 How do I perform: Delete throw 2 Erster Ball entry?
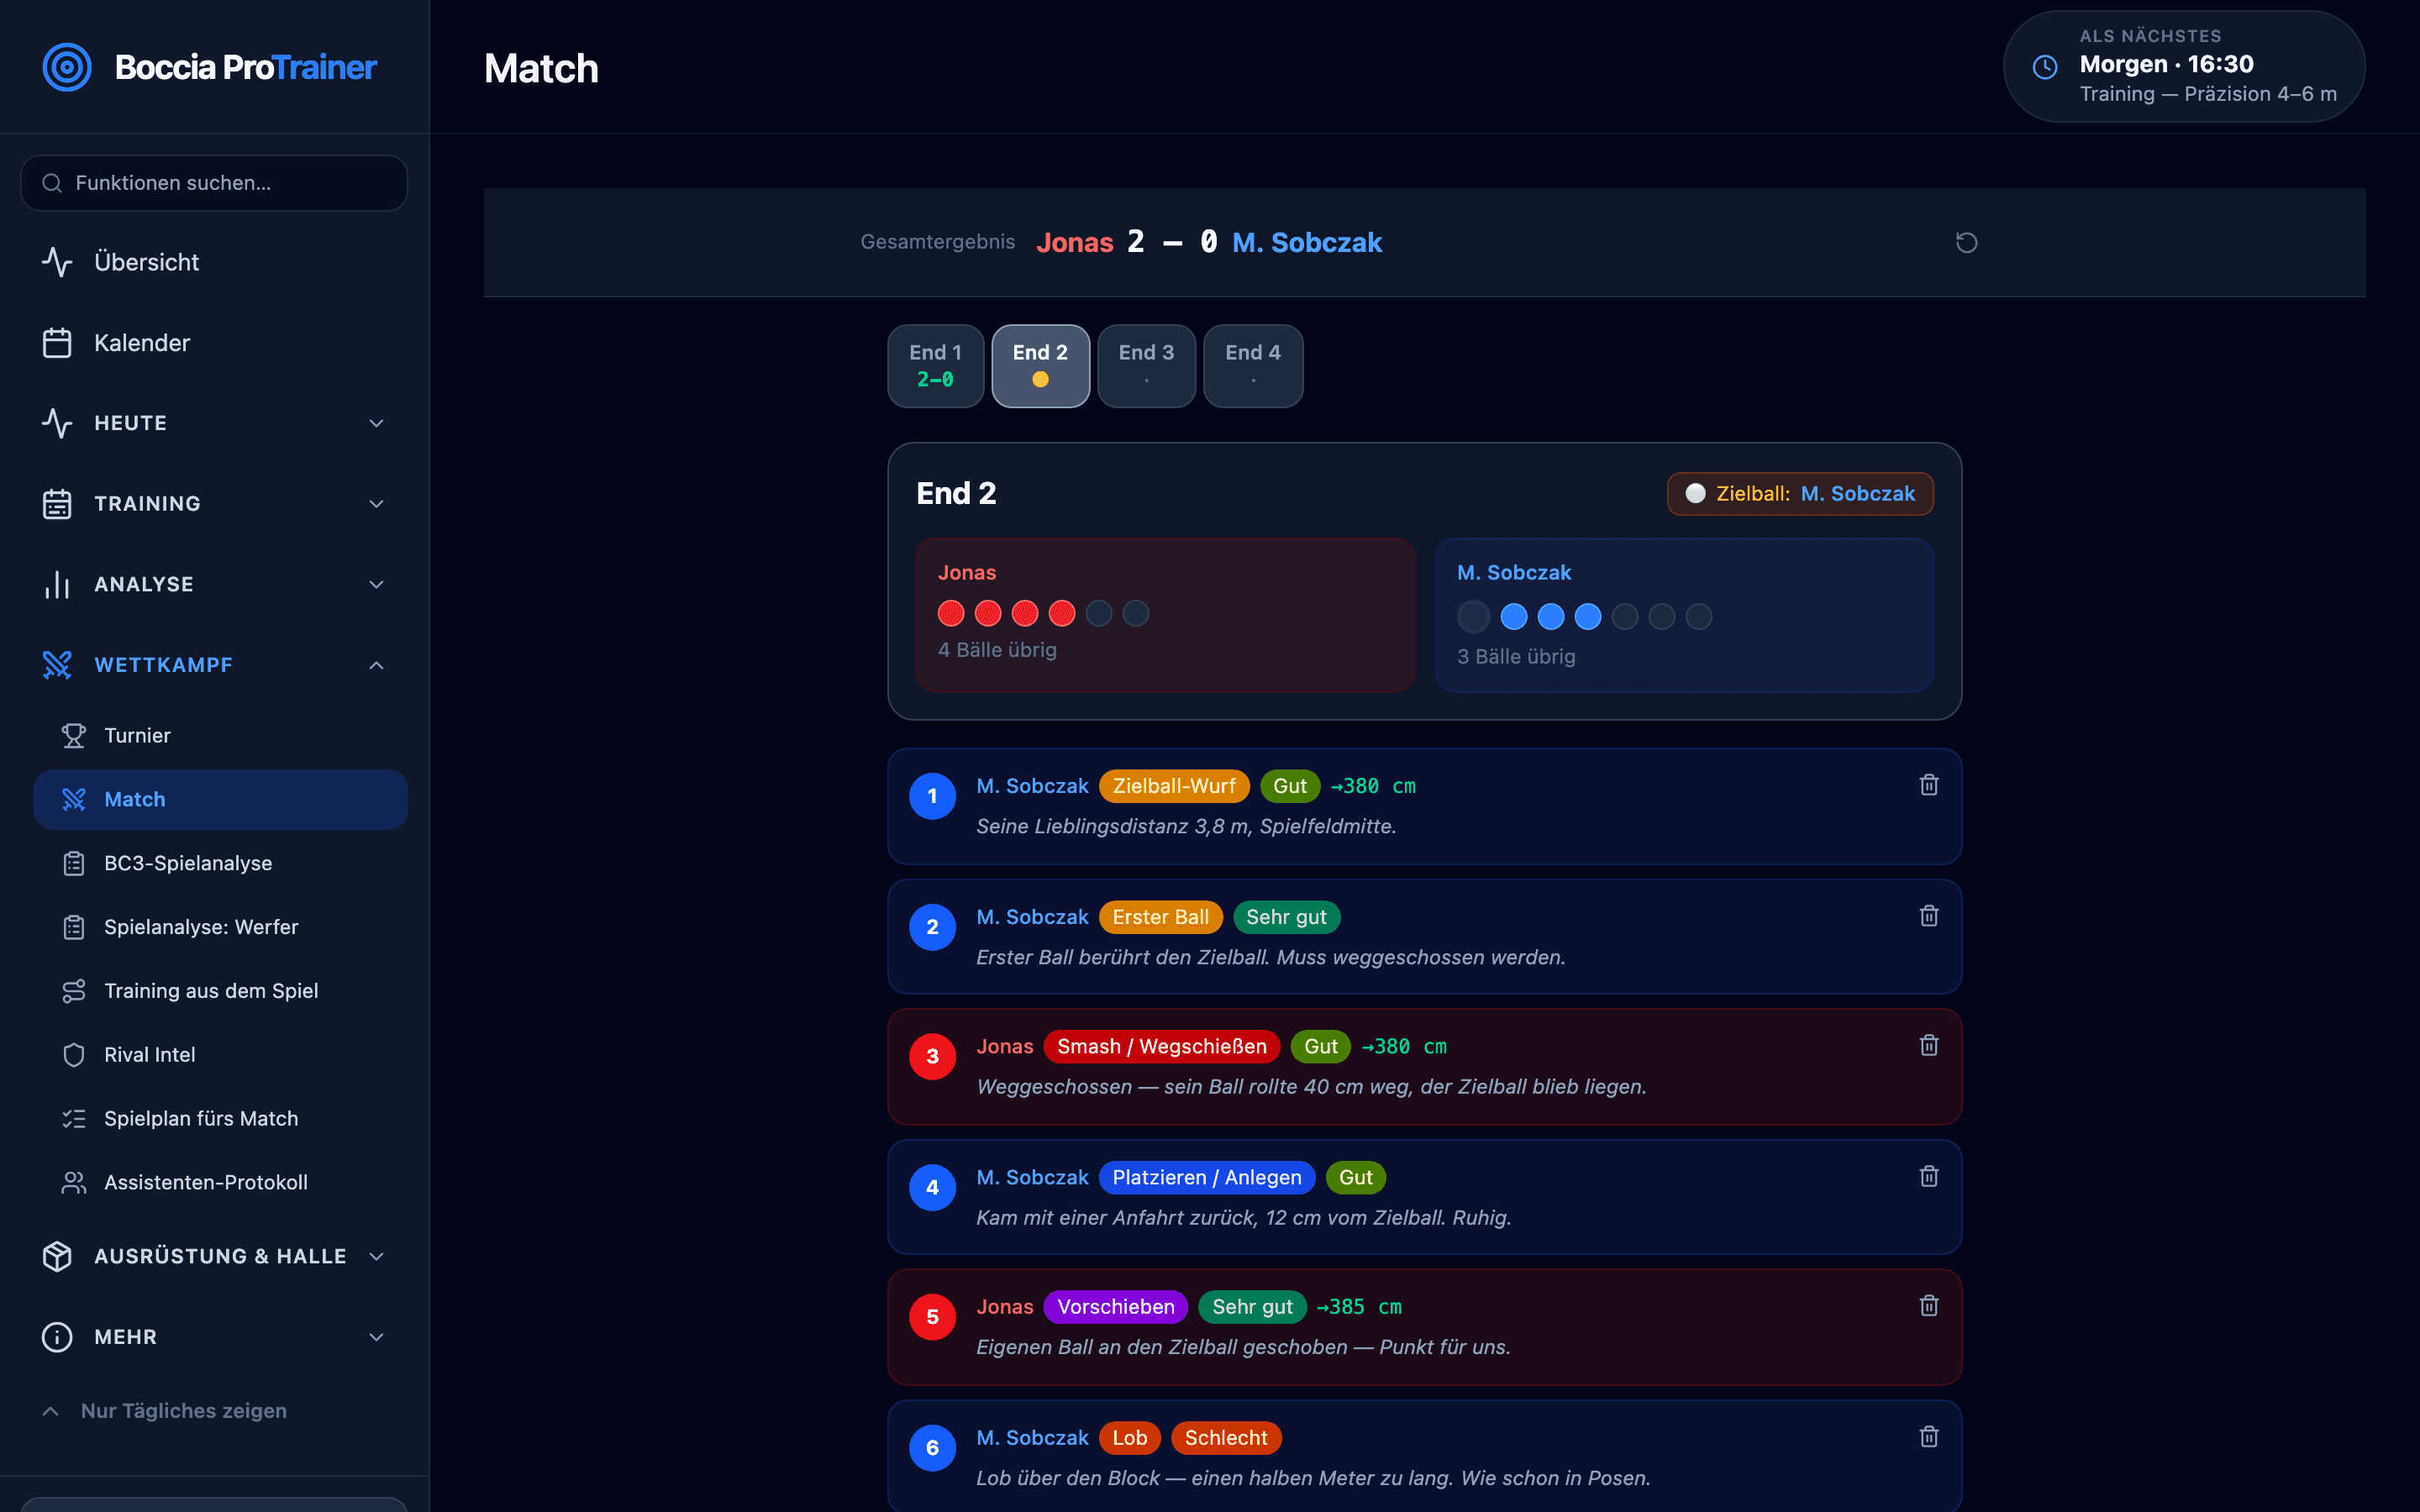(1929, 916)
